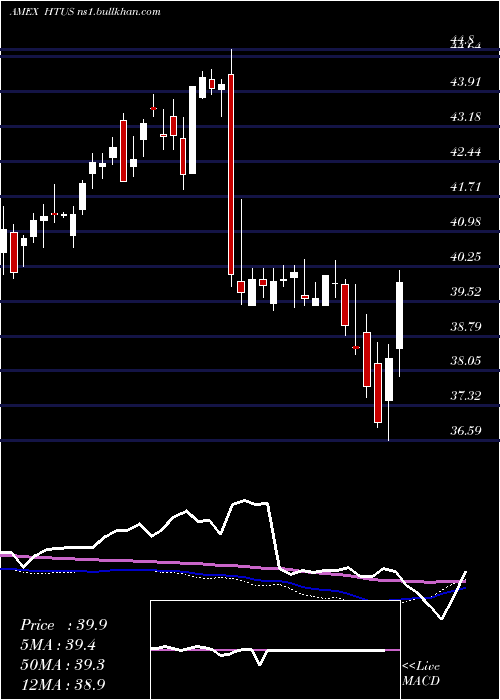The height and width of the screenshot is (700, 500).
Task: Click the tall red candle dropping from 44
Action: coord(231,174)
